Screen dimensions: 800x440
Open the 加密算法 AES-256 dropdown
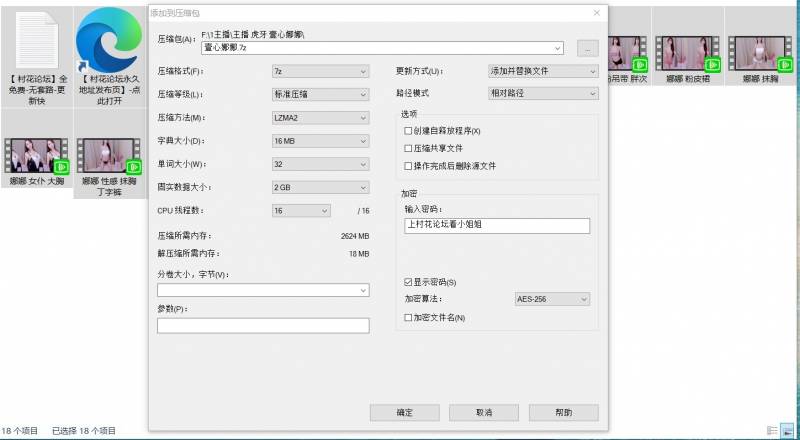click(x=552, y=299)
